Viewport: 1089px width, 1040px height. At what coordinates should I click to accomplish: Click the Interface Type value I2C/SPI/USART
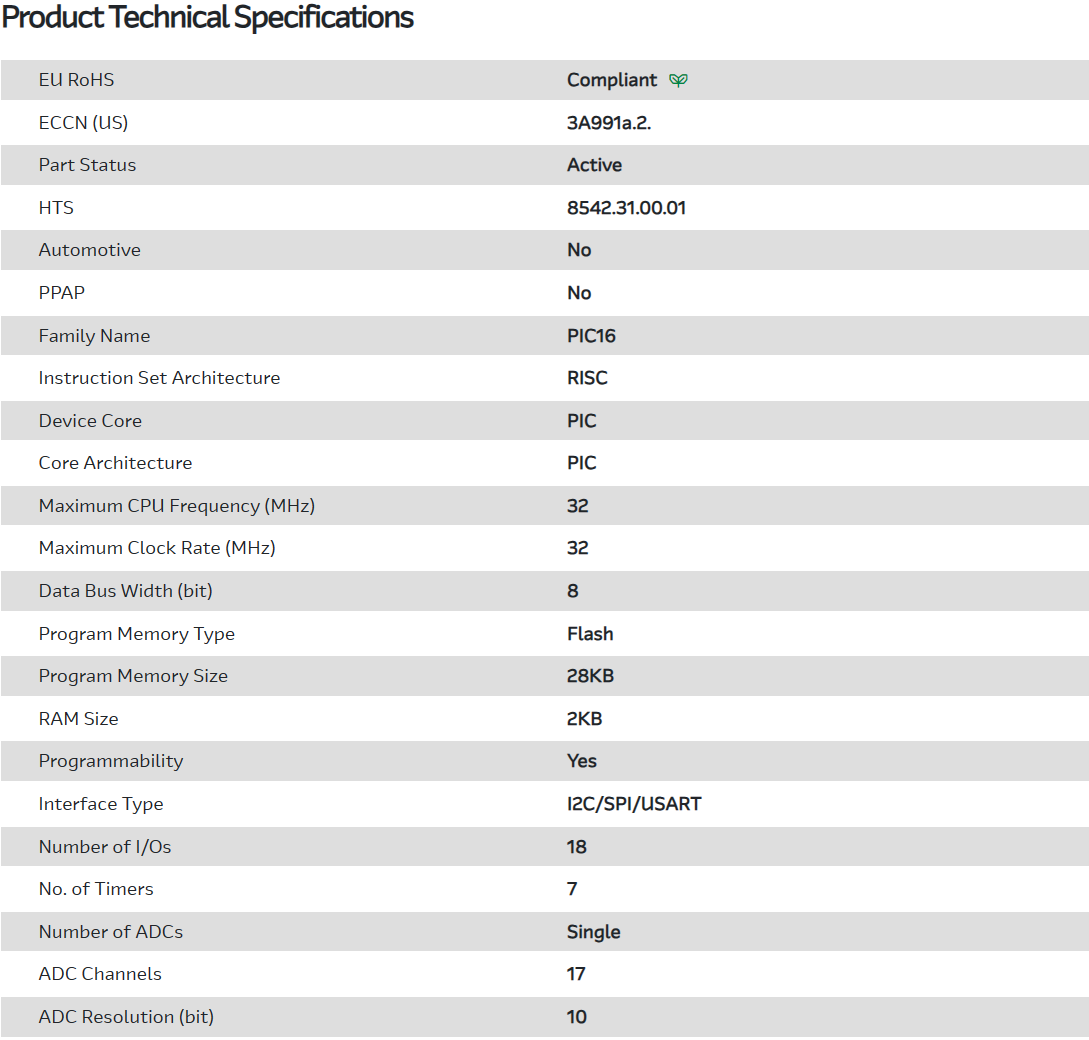[x=634, y=804]
